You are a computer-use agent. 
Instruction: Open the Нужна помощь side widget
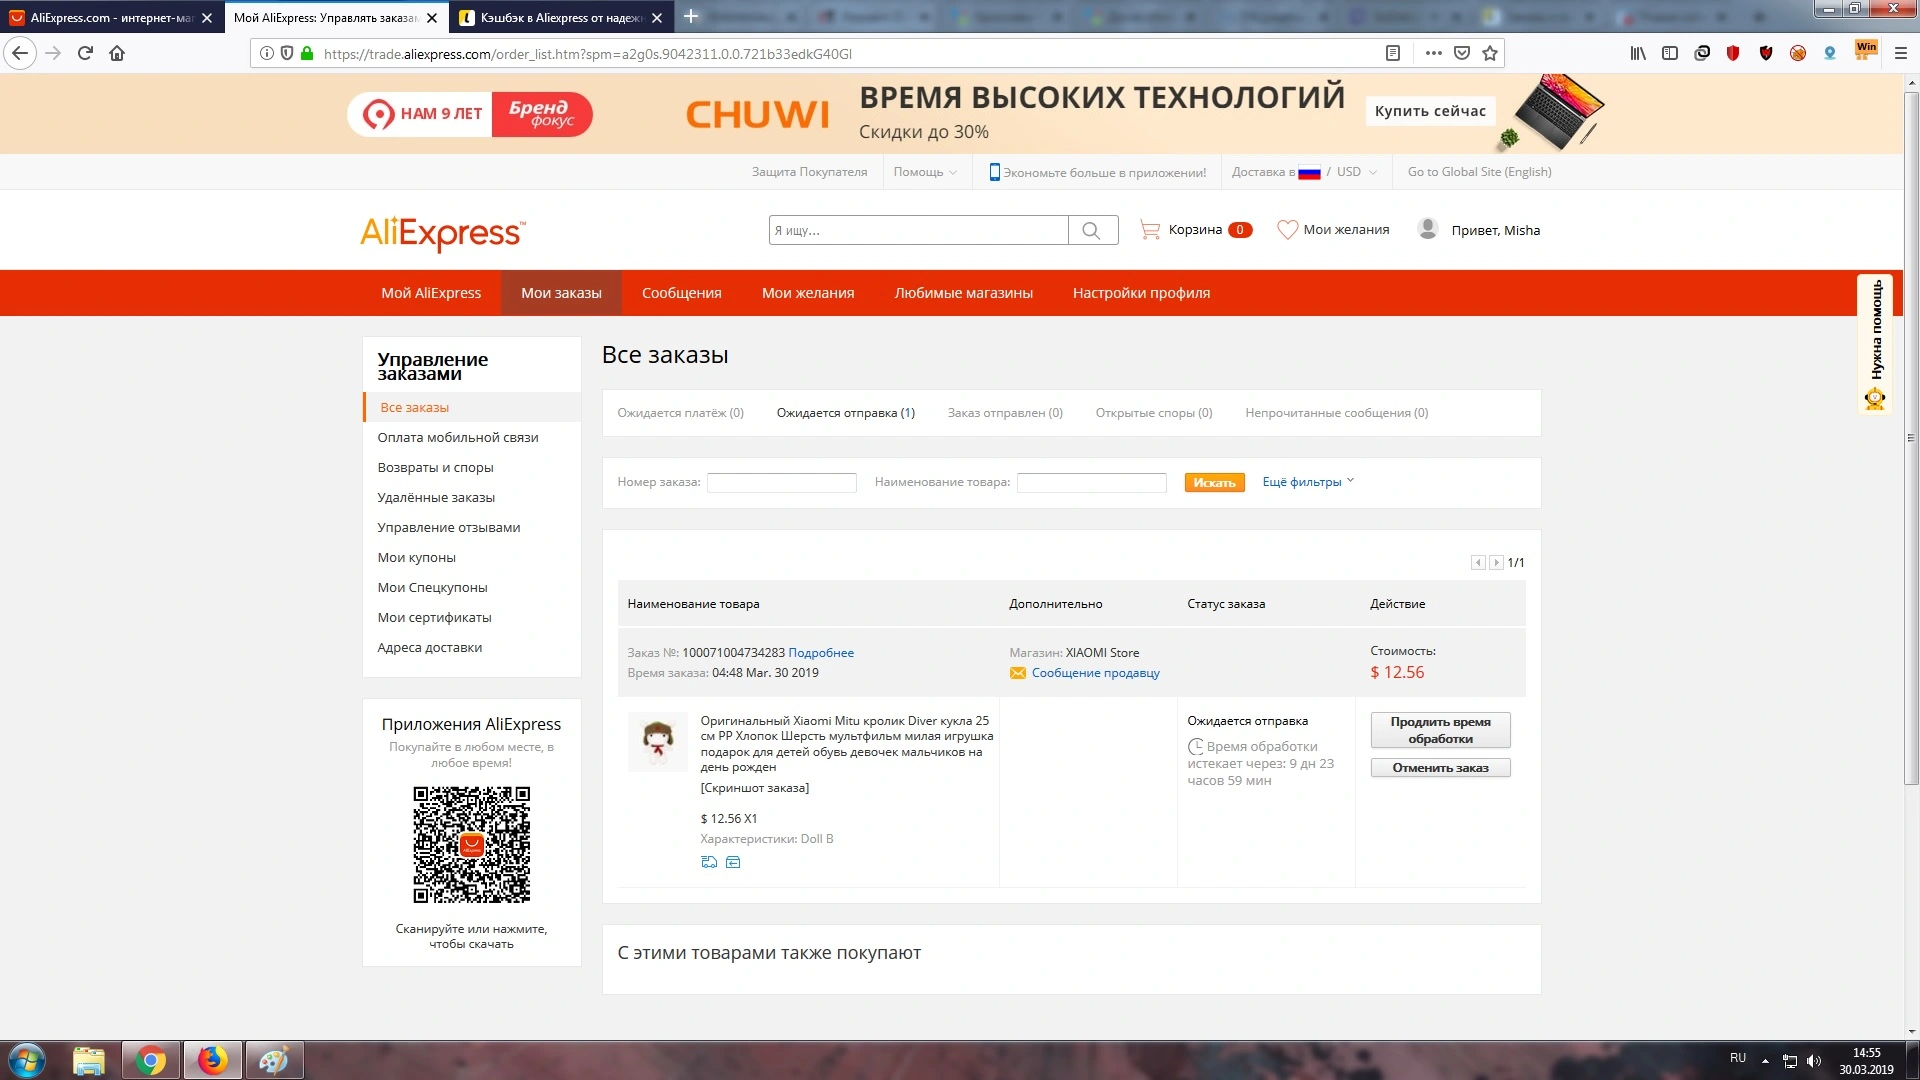1875,344
